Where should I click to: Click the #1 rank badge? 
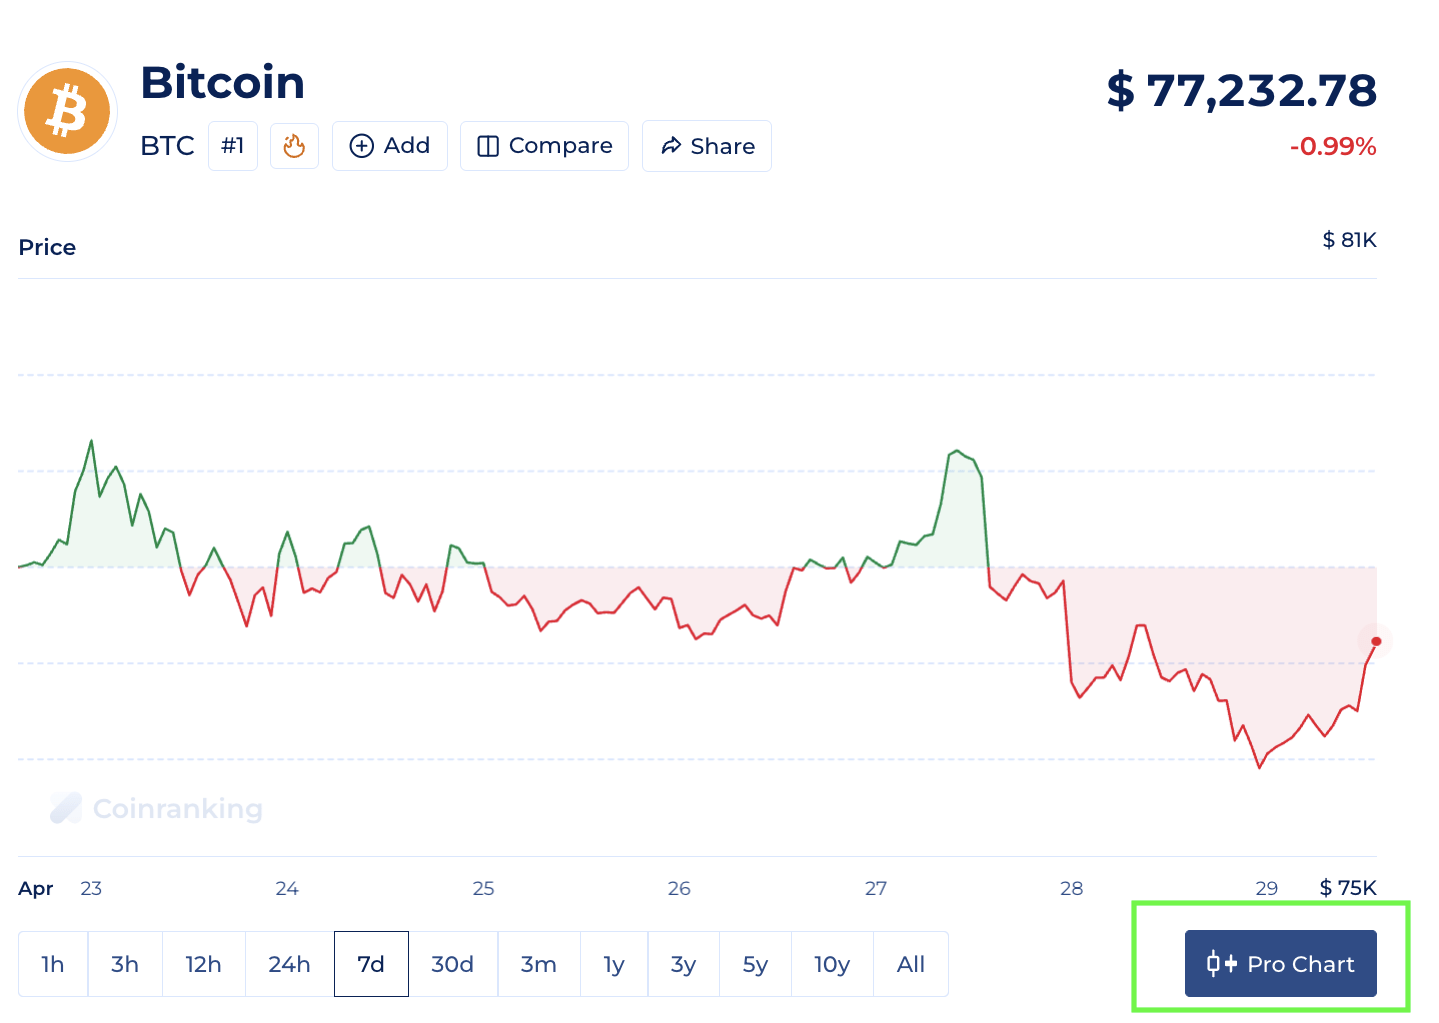point(233,146)
